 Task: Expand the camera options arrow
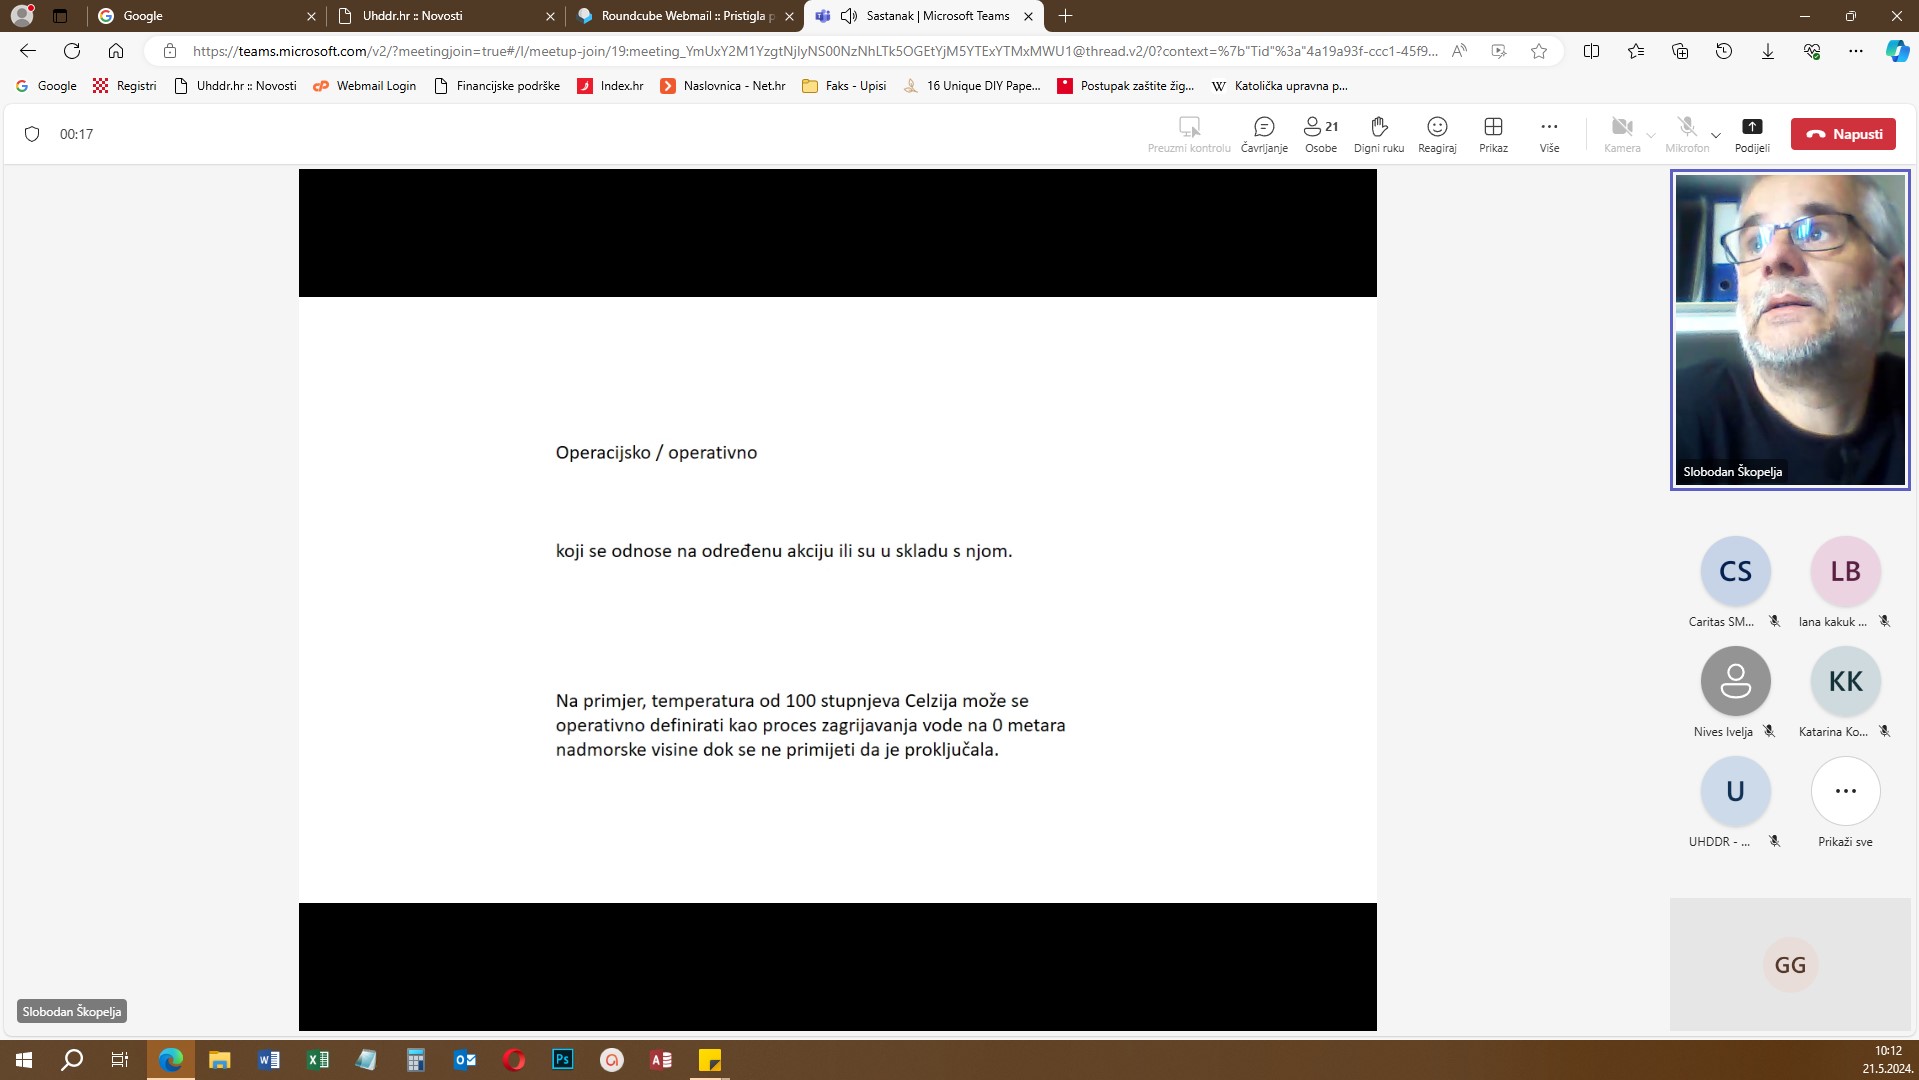[1651, 135]
